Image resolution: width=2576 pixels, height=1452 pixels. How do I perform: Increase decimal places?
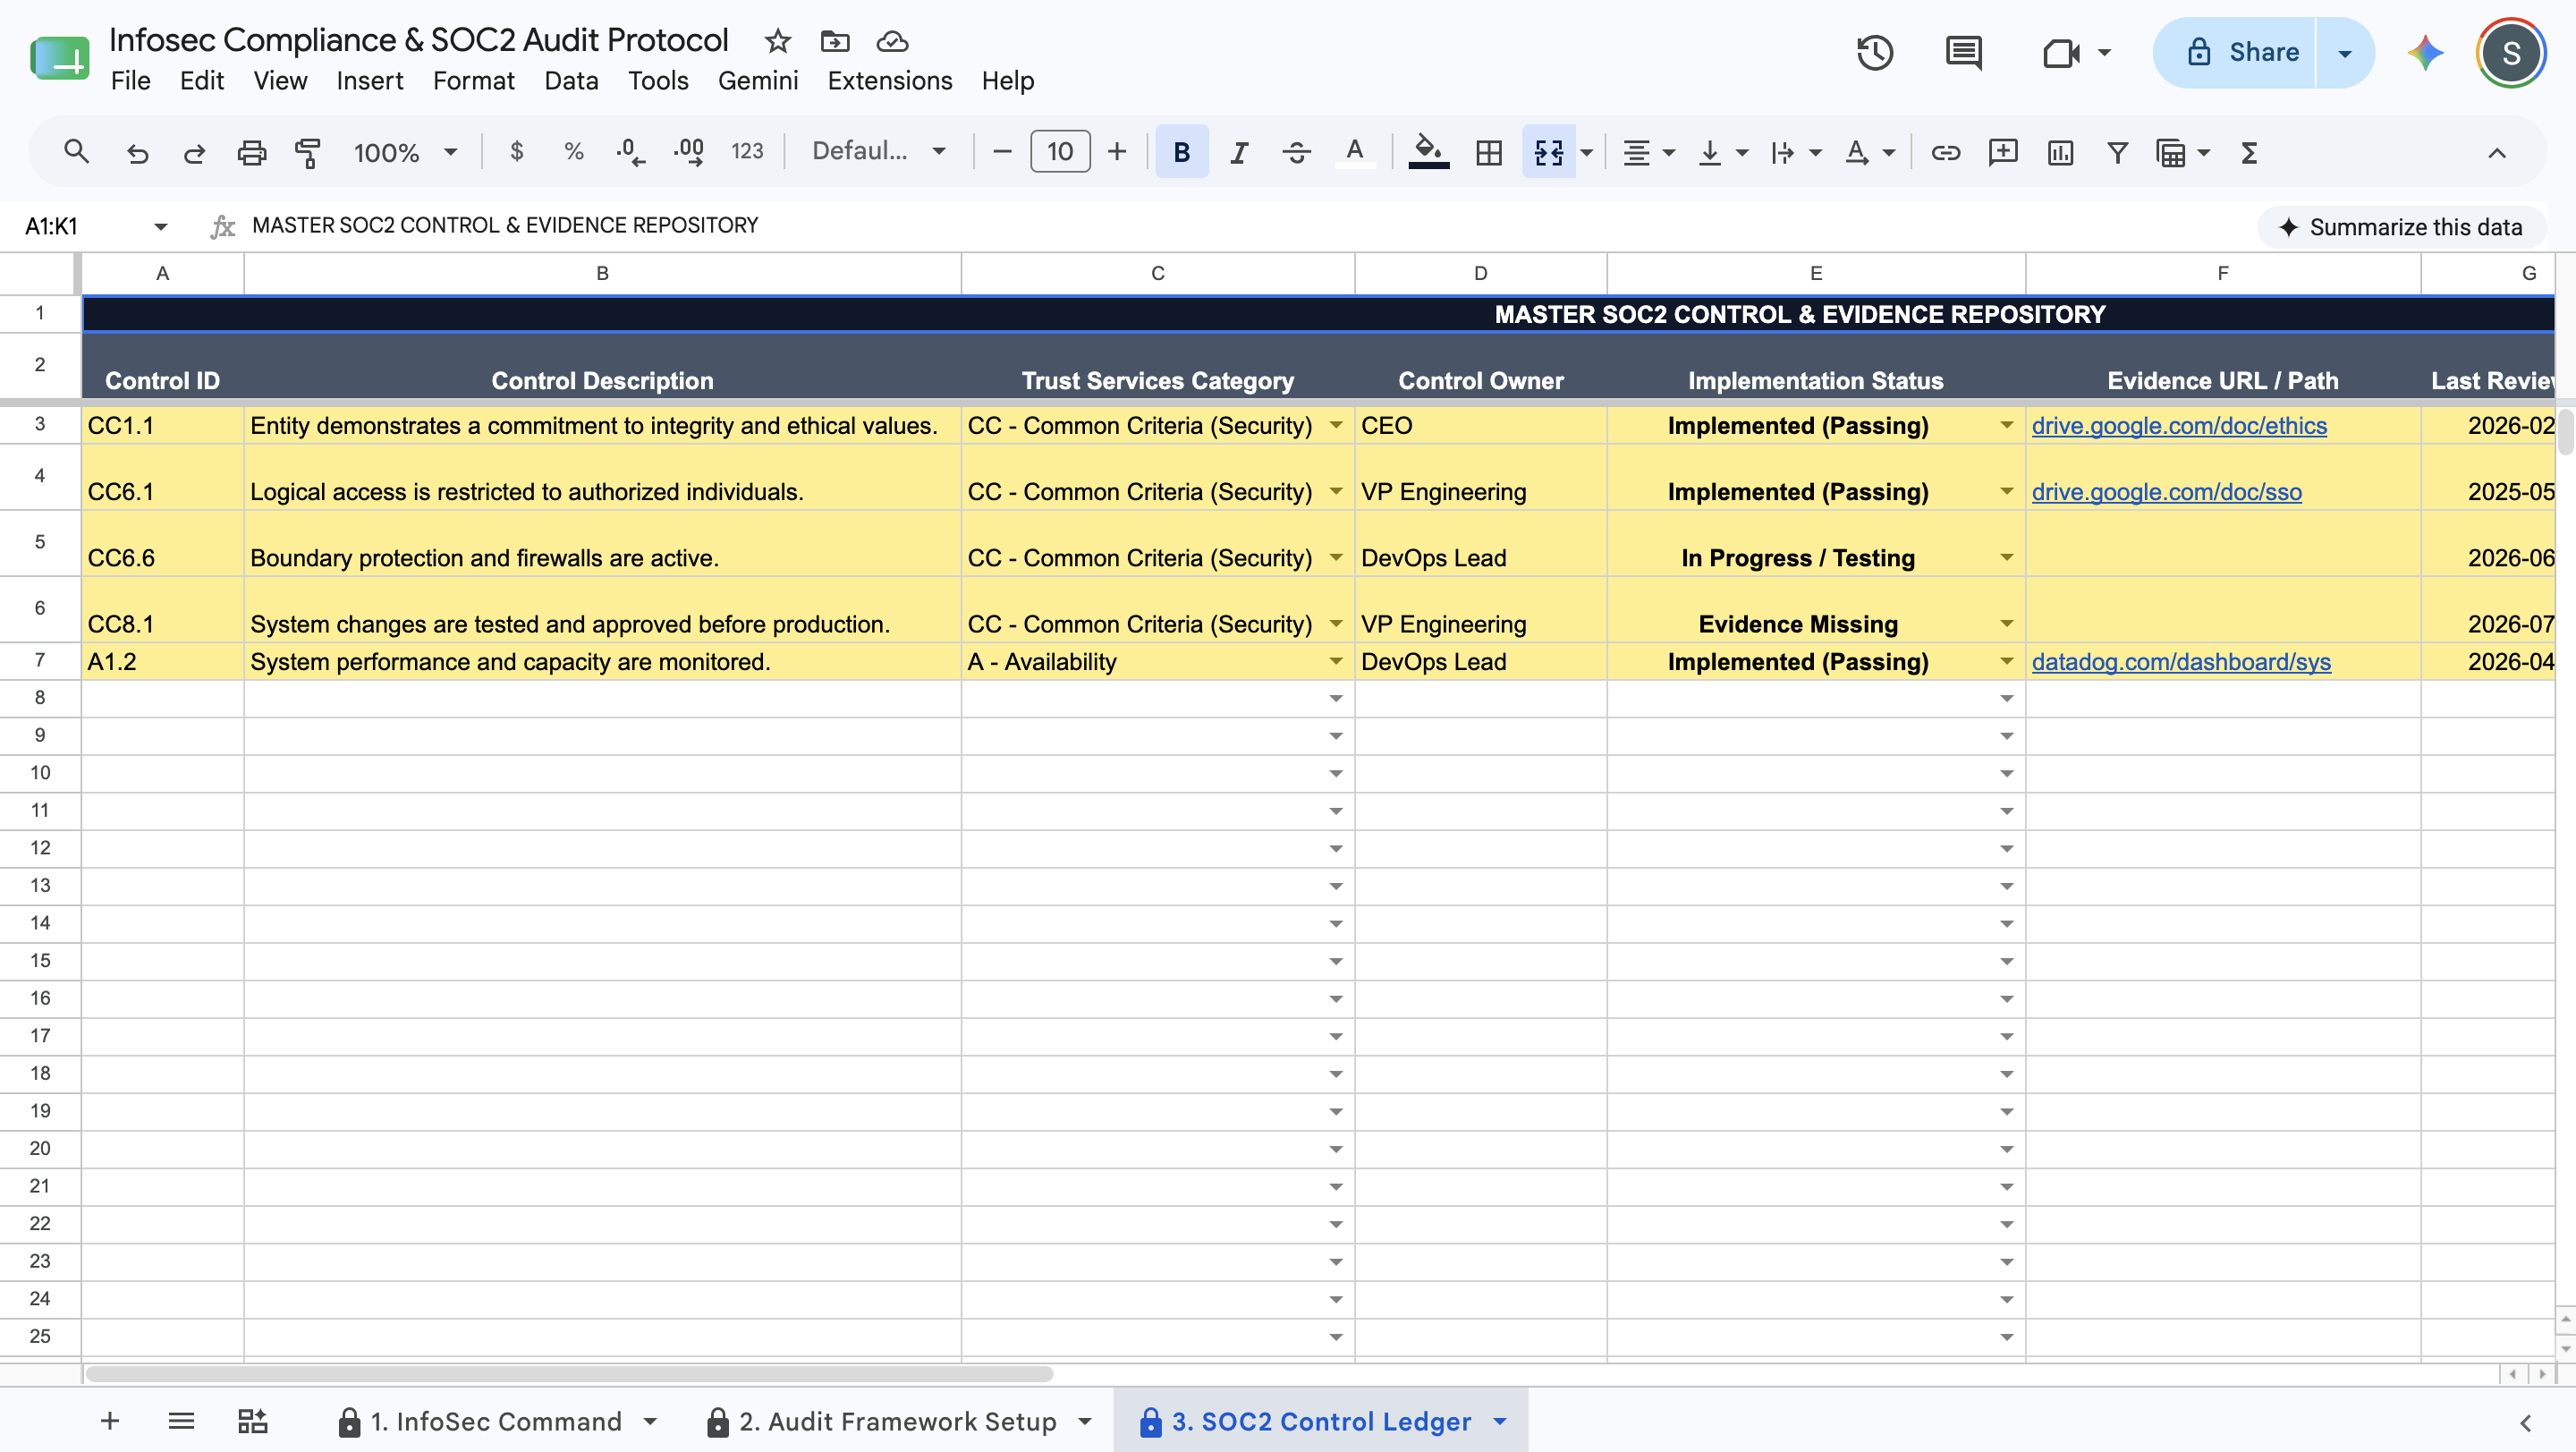688,152
